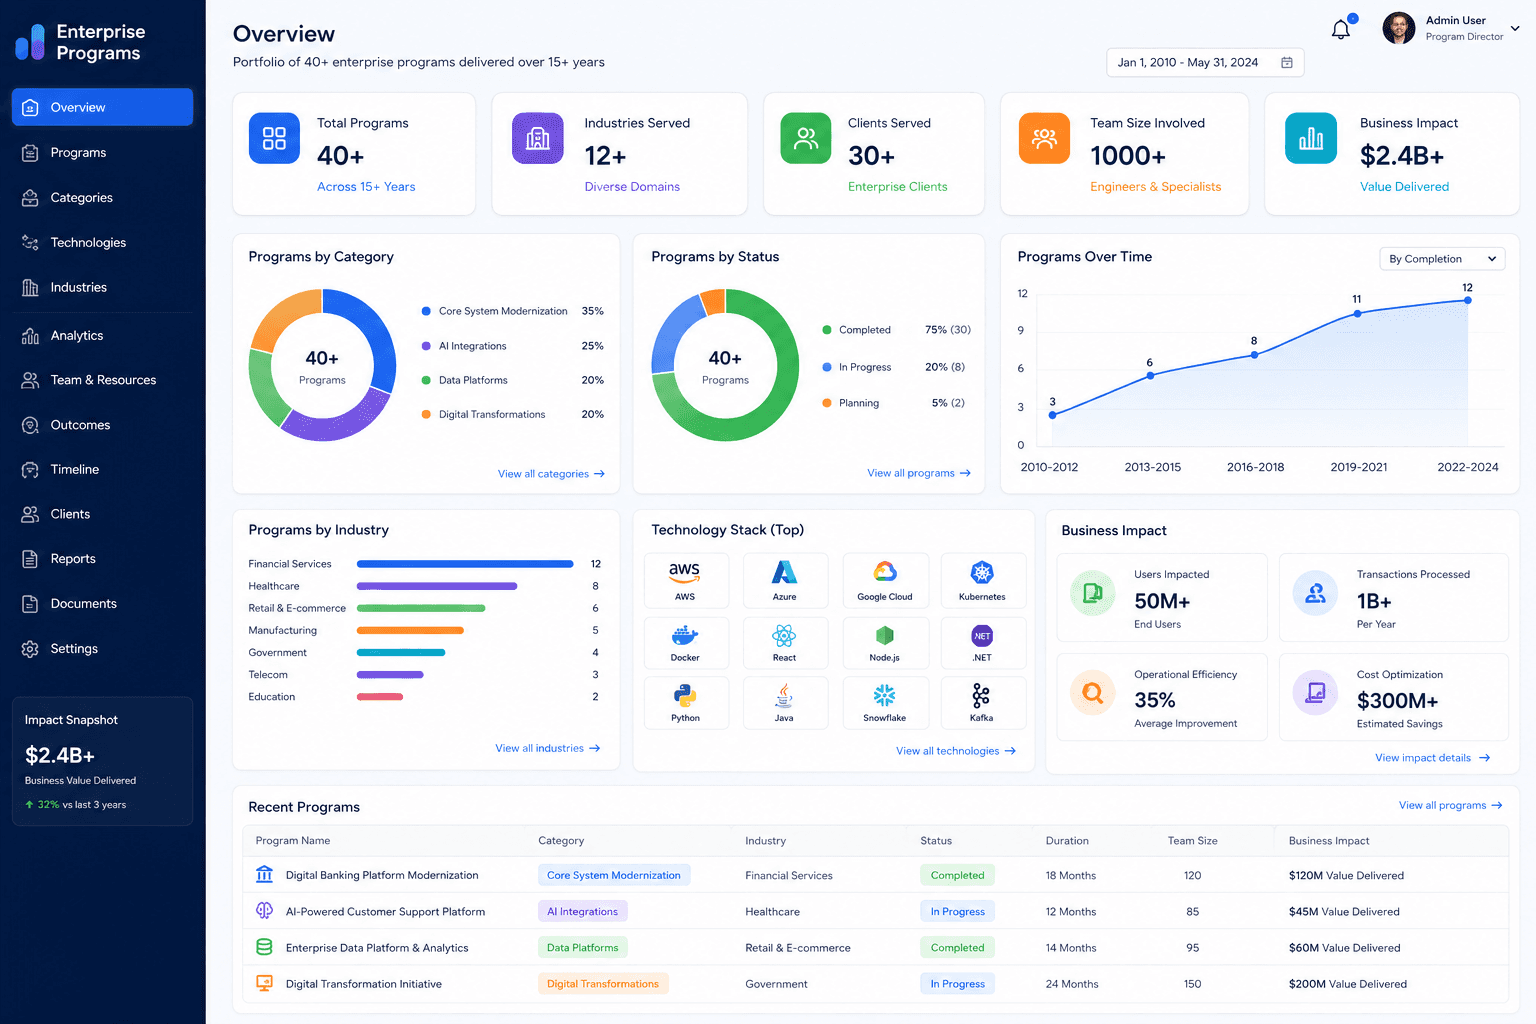Open the By Completion dropdown
The width and height of the screenshot is (1536, 1024).
(1442, 258)
